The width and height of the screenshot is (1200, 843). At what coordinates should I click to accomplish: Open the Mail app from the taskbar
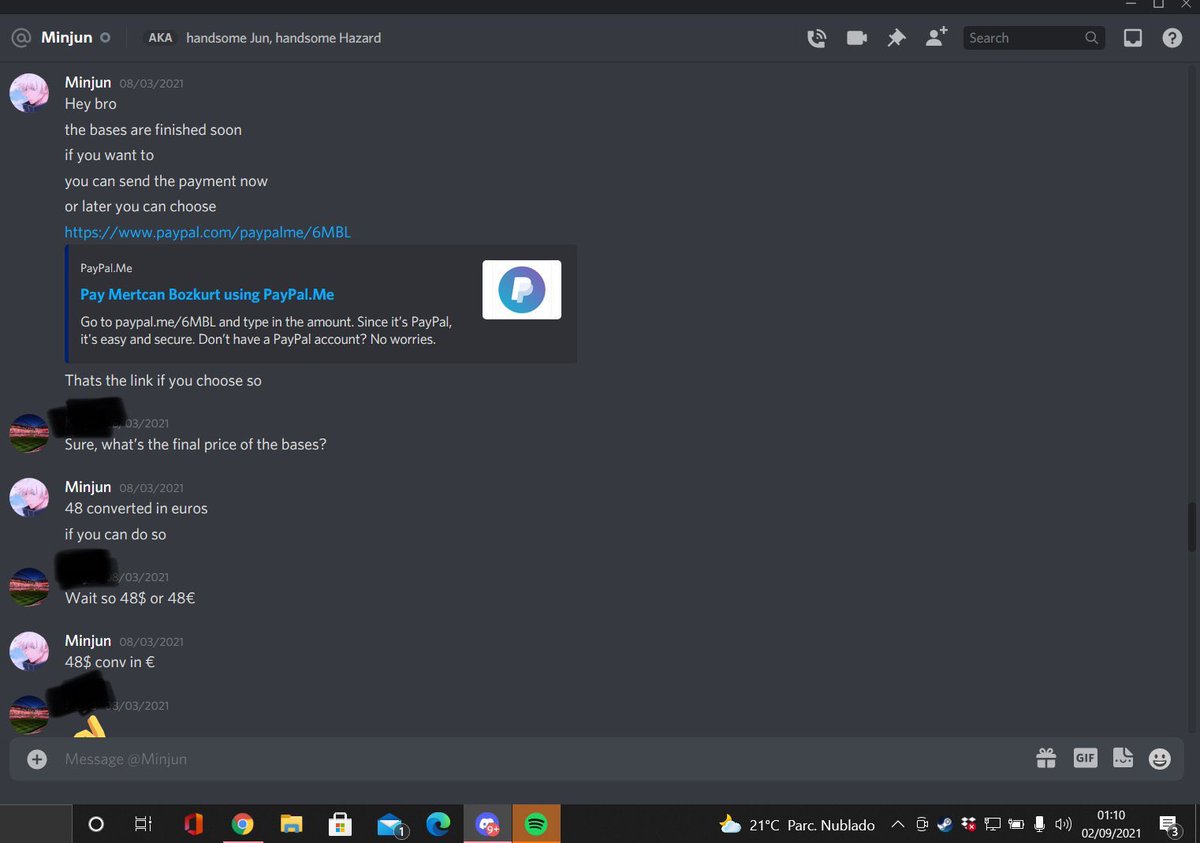[x=390, y=825]
